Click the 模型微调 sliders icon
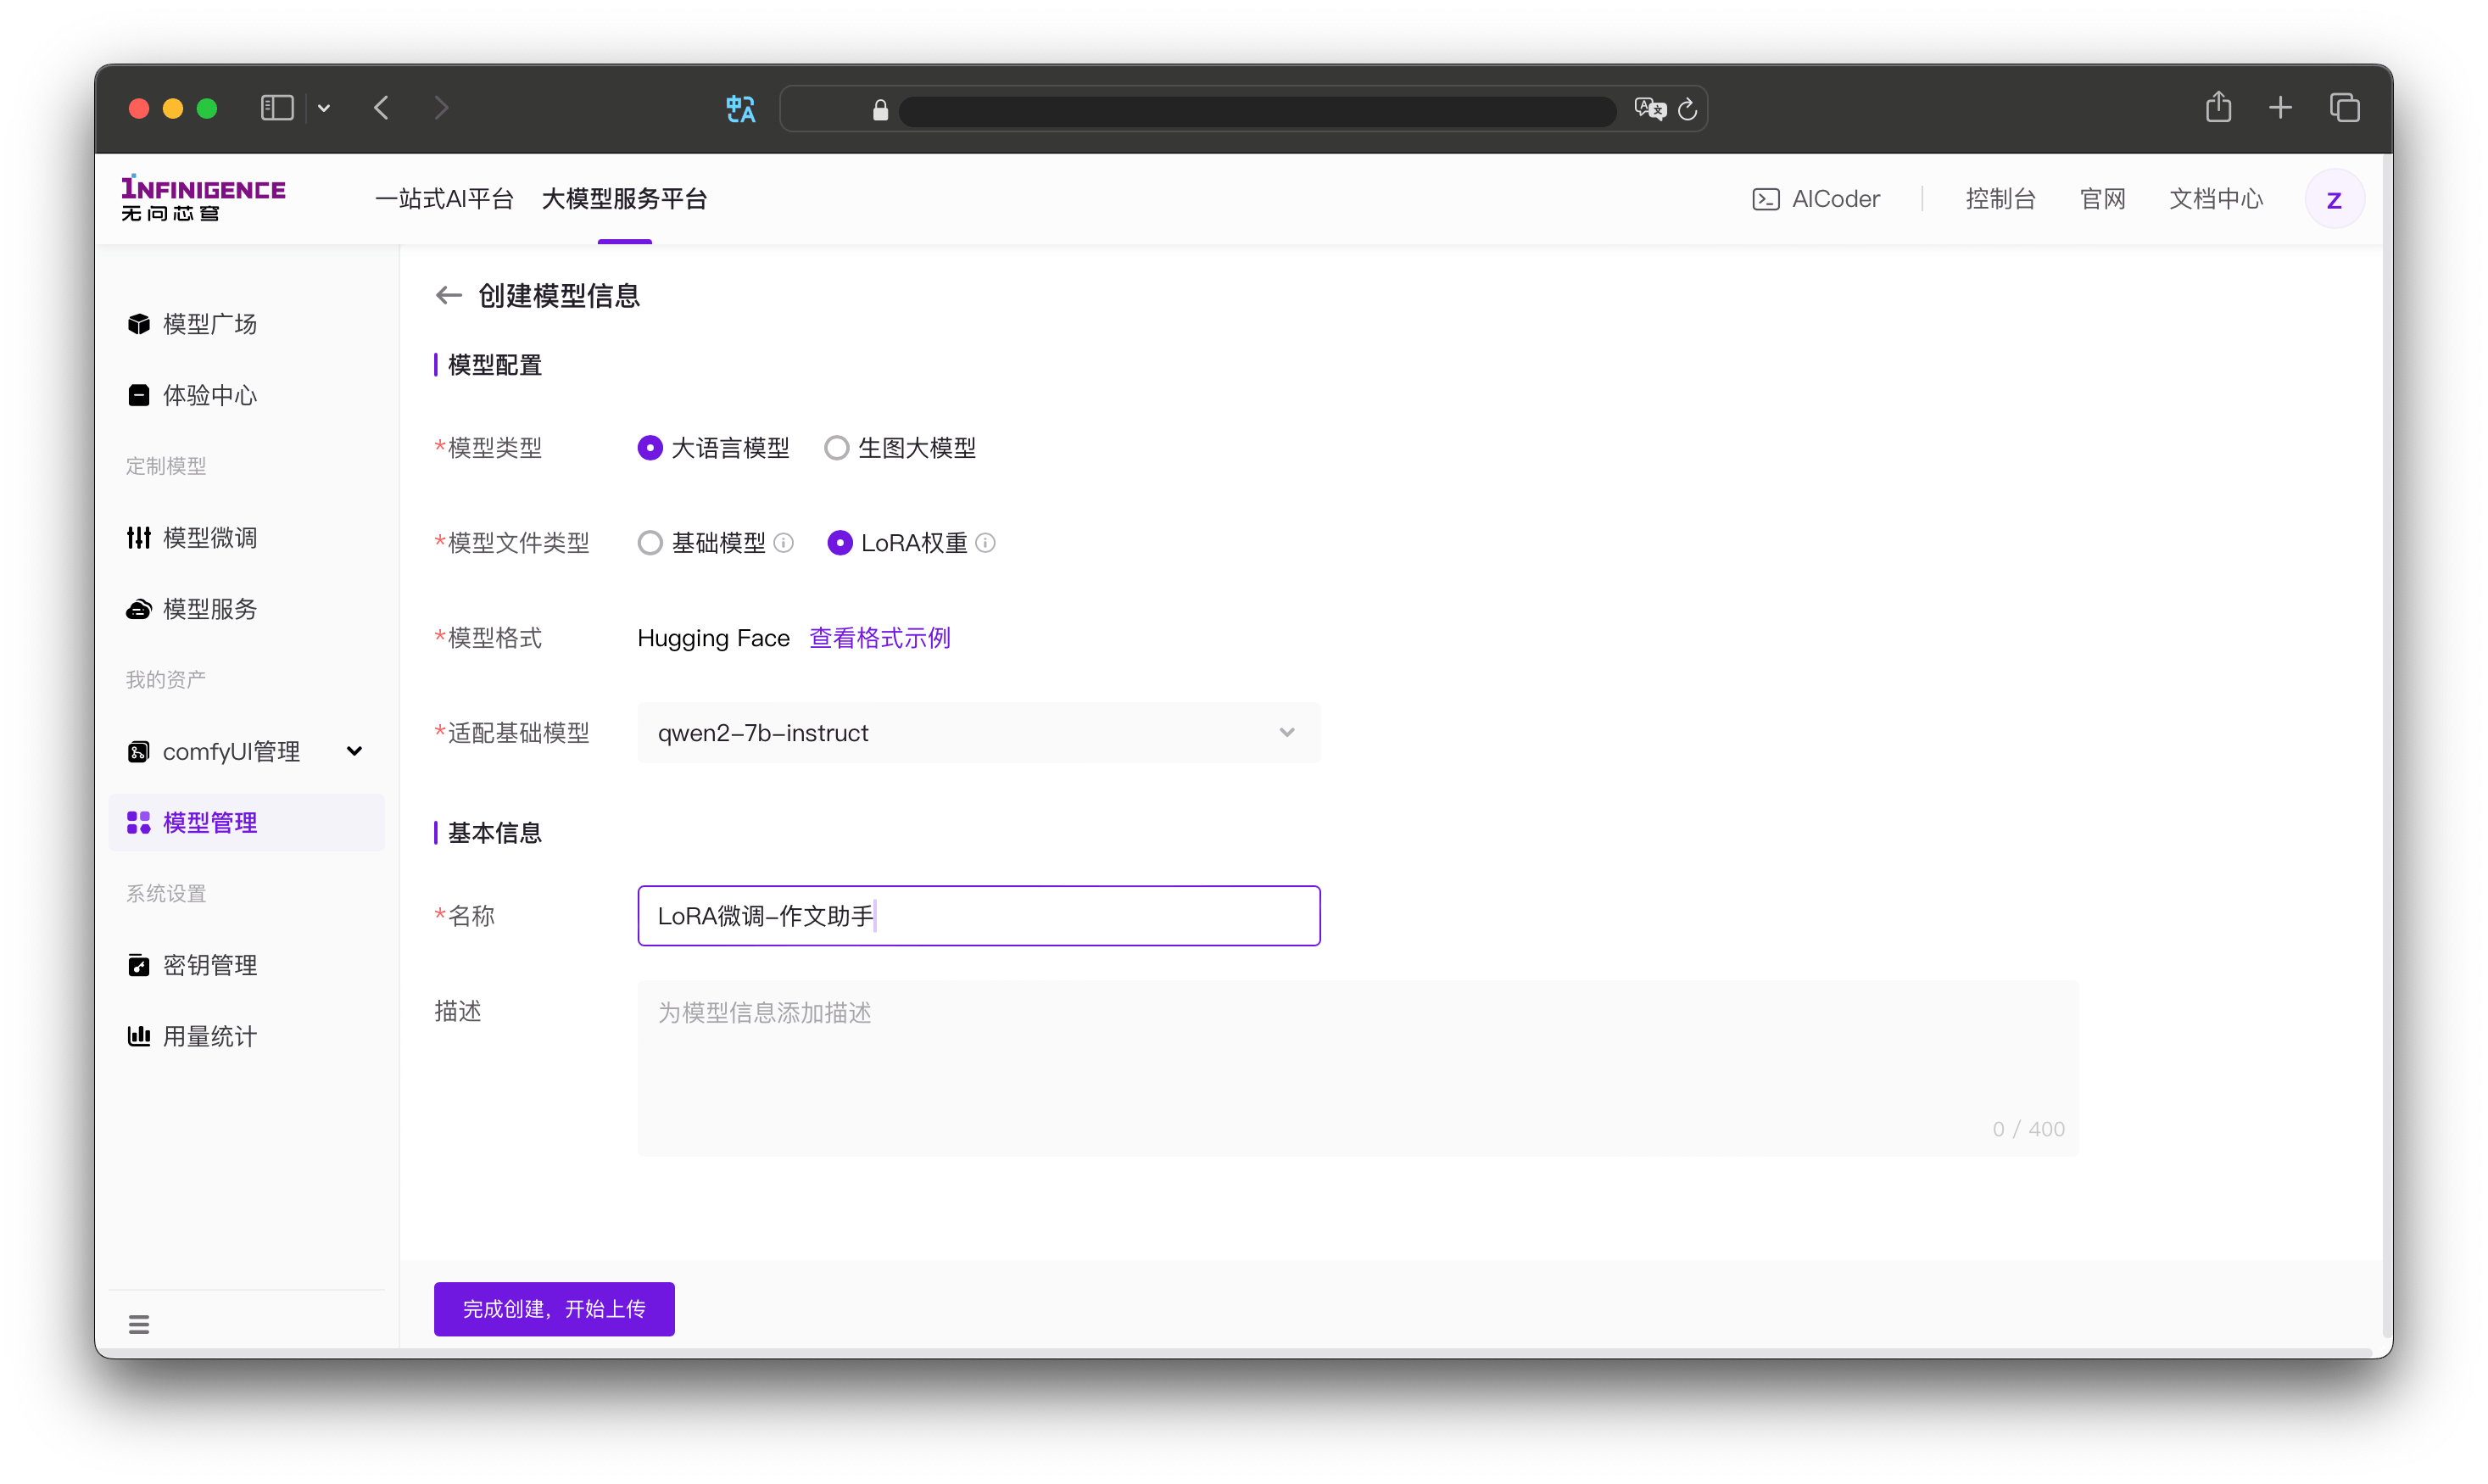The image size is (2488, 1484). tap(139, 538)
